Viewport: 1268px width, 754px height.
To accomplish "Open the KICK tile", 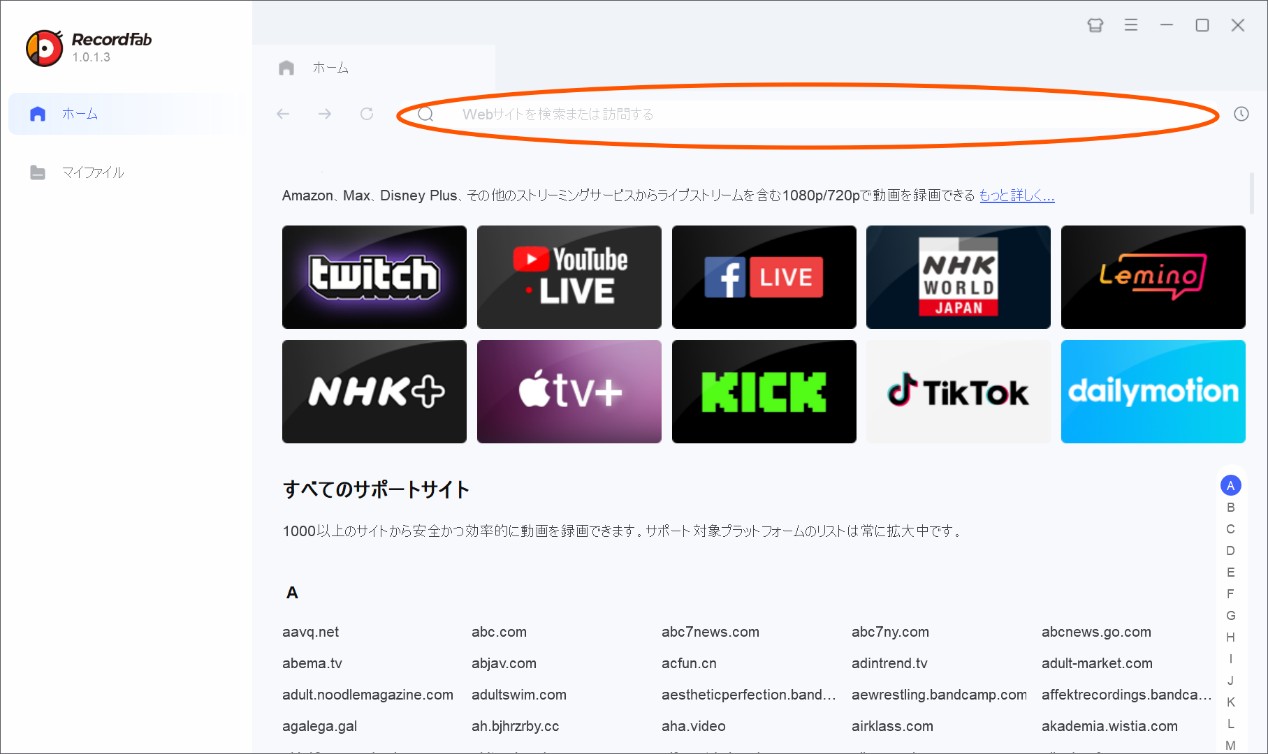I will (x=764, y=391).
